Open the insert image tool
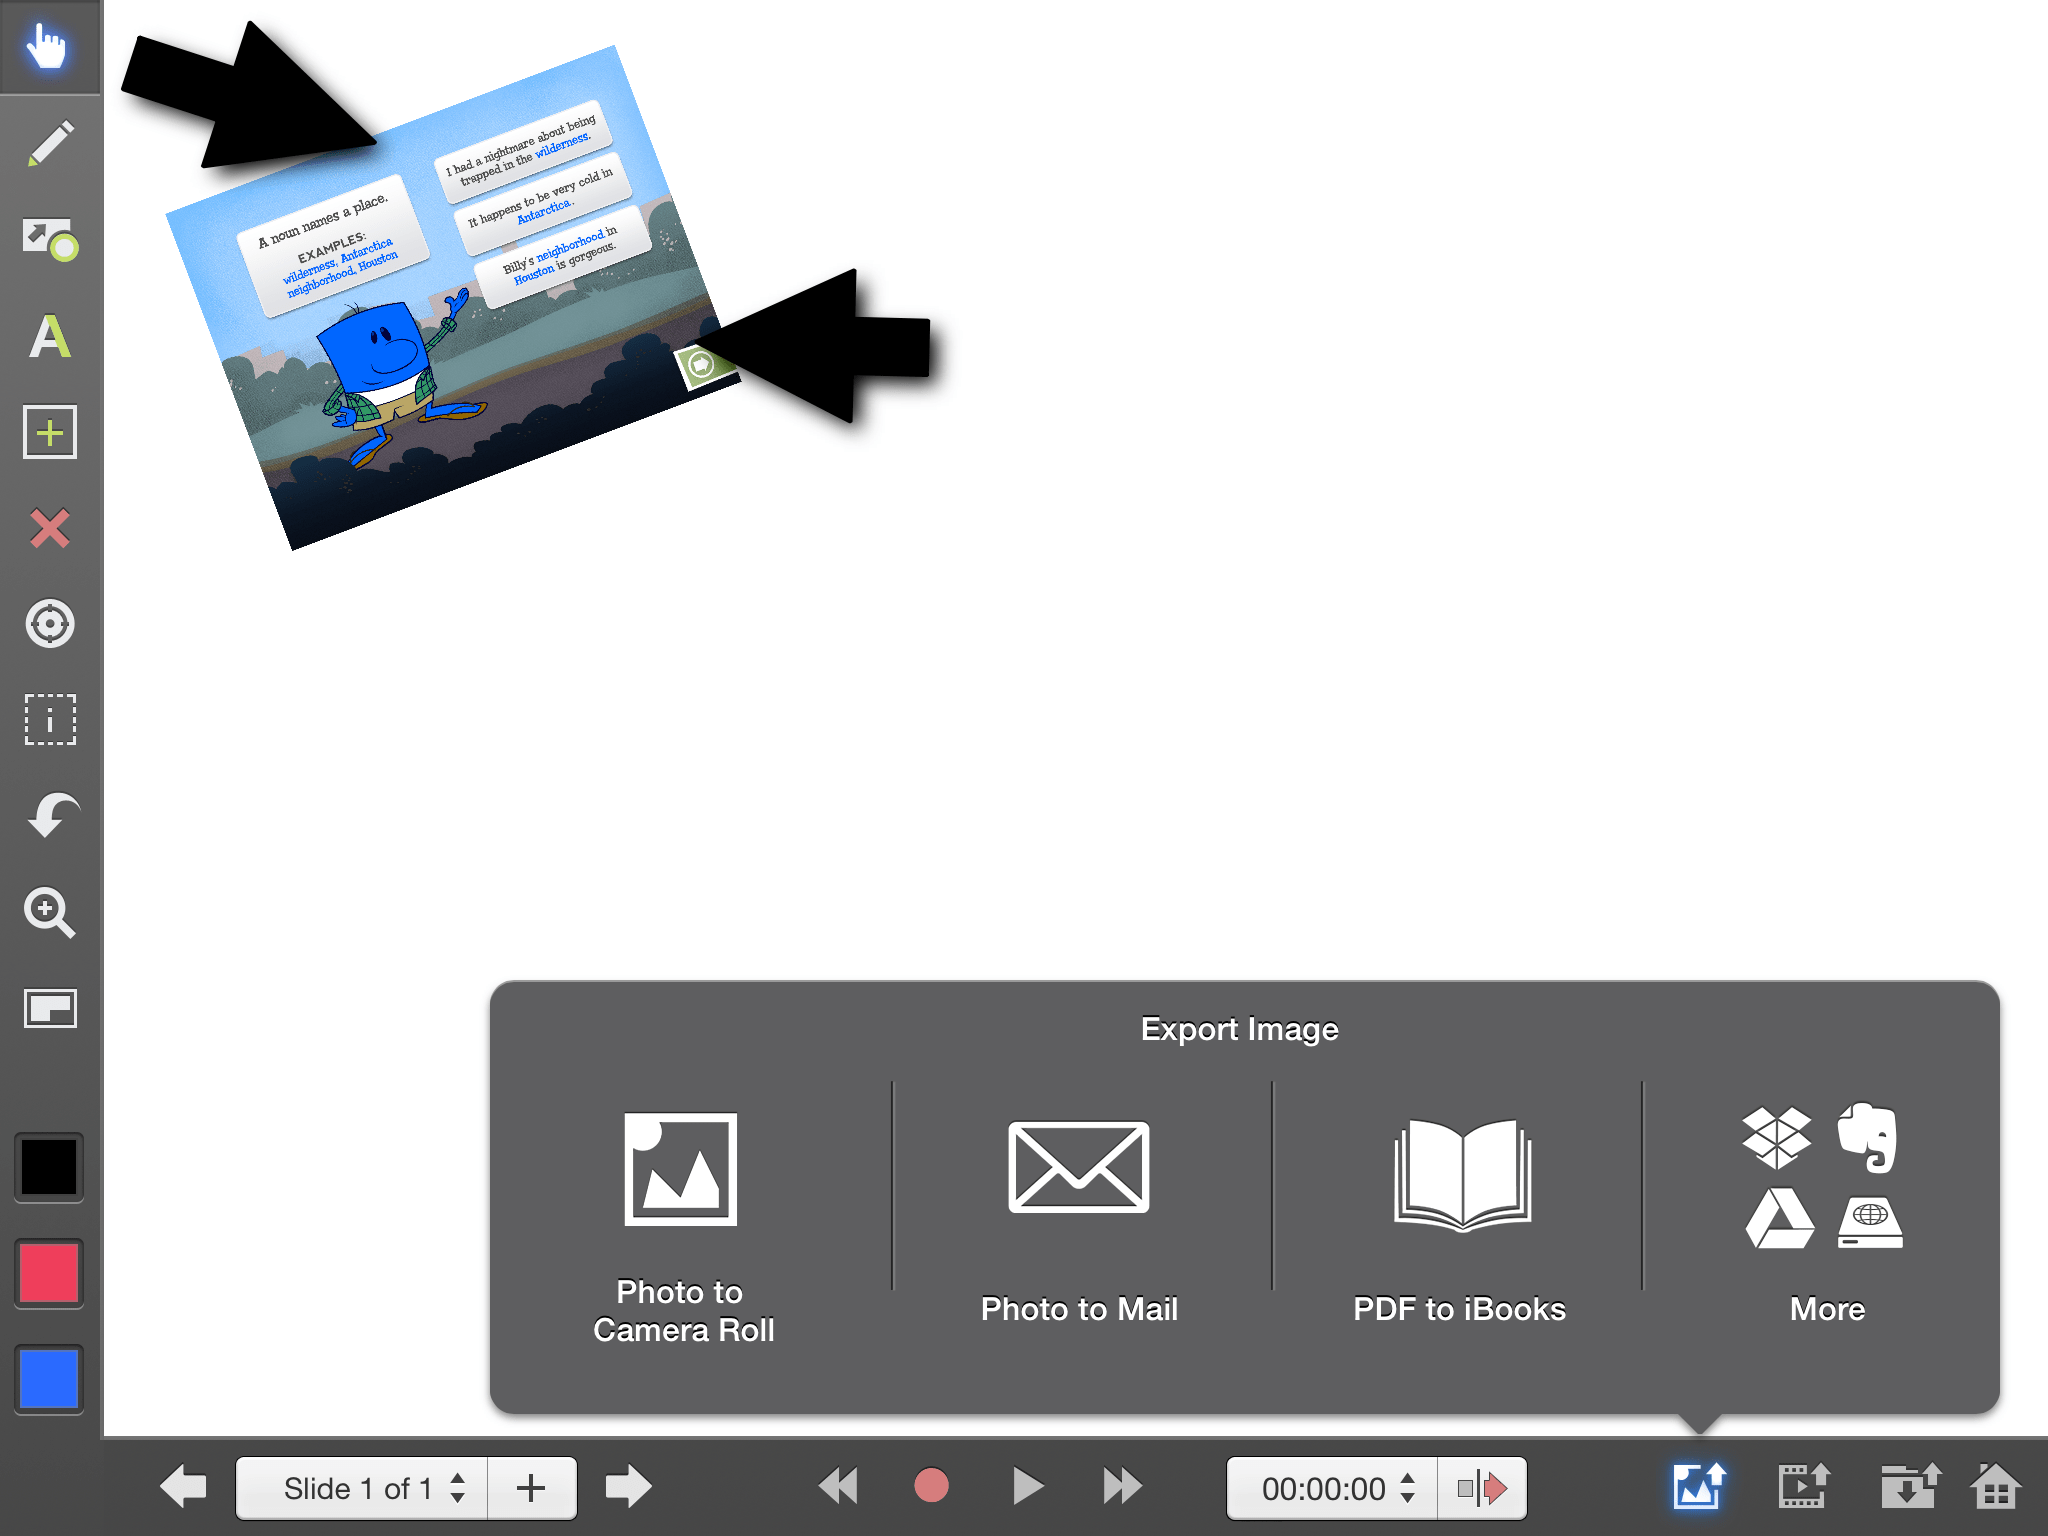2048x1536 pixels. point(50,240)
